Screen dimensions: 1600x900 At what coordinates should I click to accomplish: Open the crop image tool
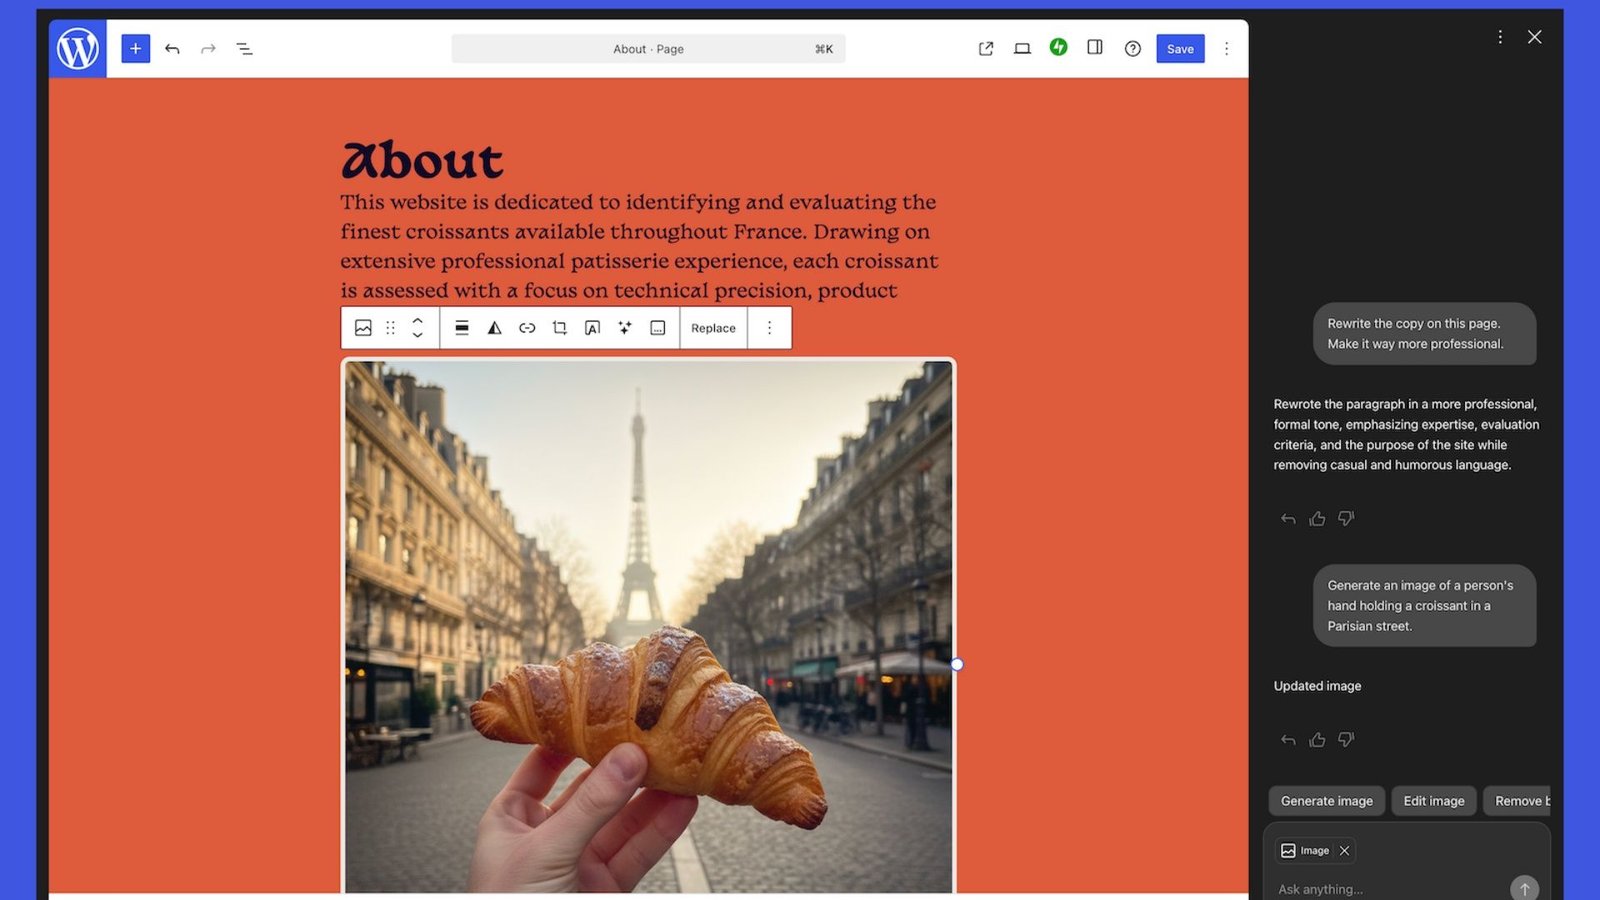point(560,328)
